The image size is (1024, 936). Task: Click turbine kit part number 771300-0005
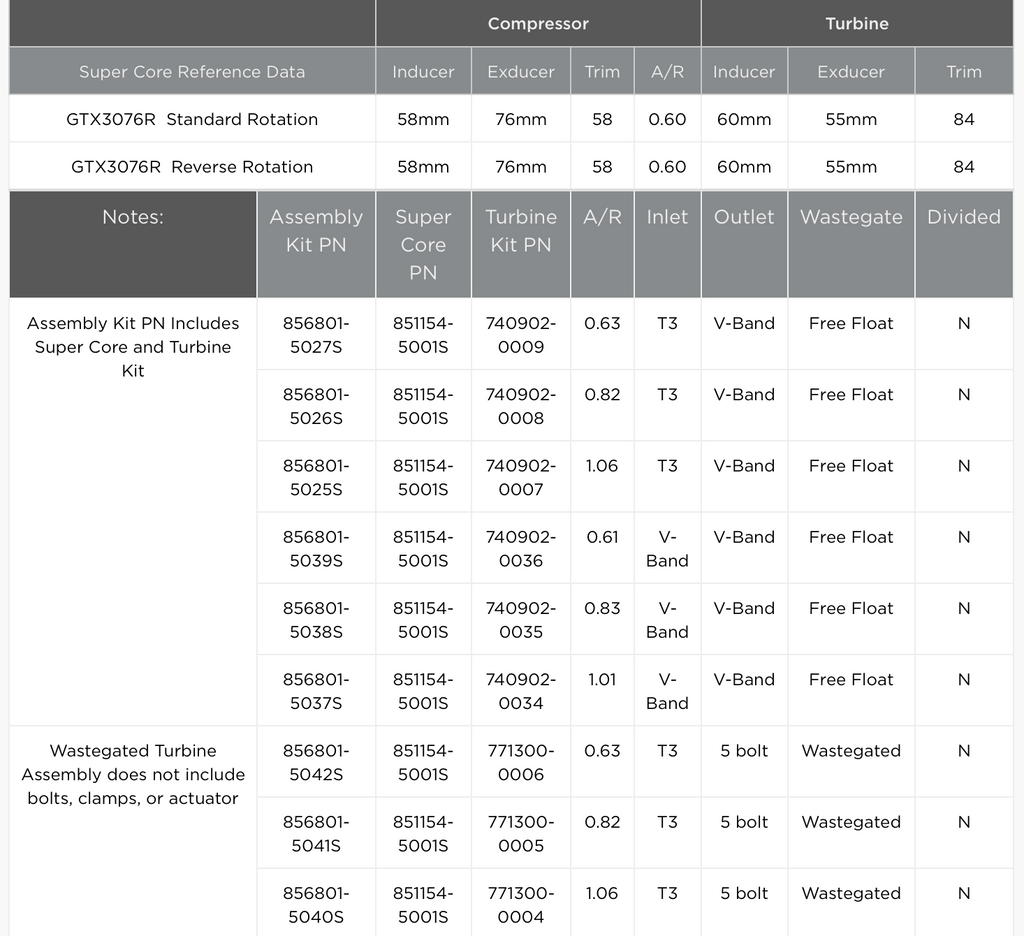(520, 833)
